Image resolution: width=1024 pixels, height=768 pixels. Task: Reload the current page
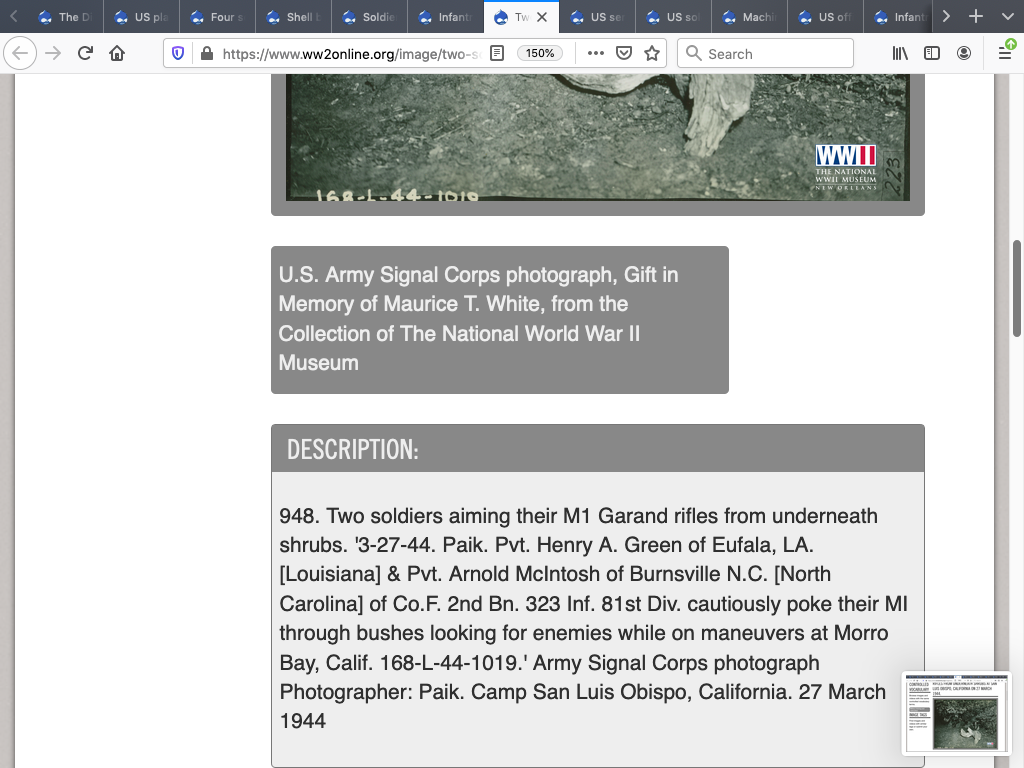pyautogui.click(x=85, y=54)
